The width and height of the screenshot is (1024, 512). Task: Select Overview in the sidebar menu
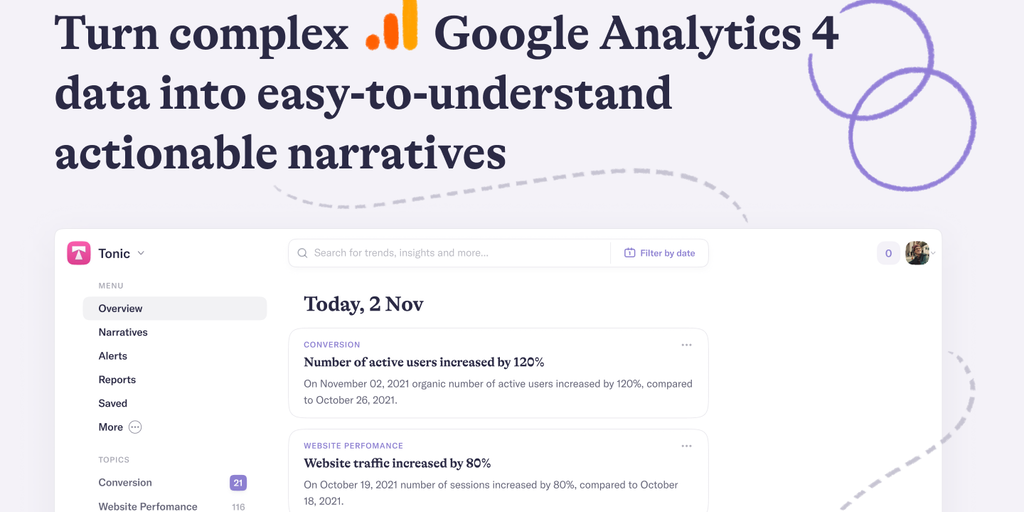coord(121,308)
